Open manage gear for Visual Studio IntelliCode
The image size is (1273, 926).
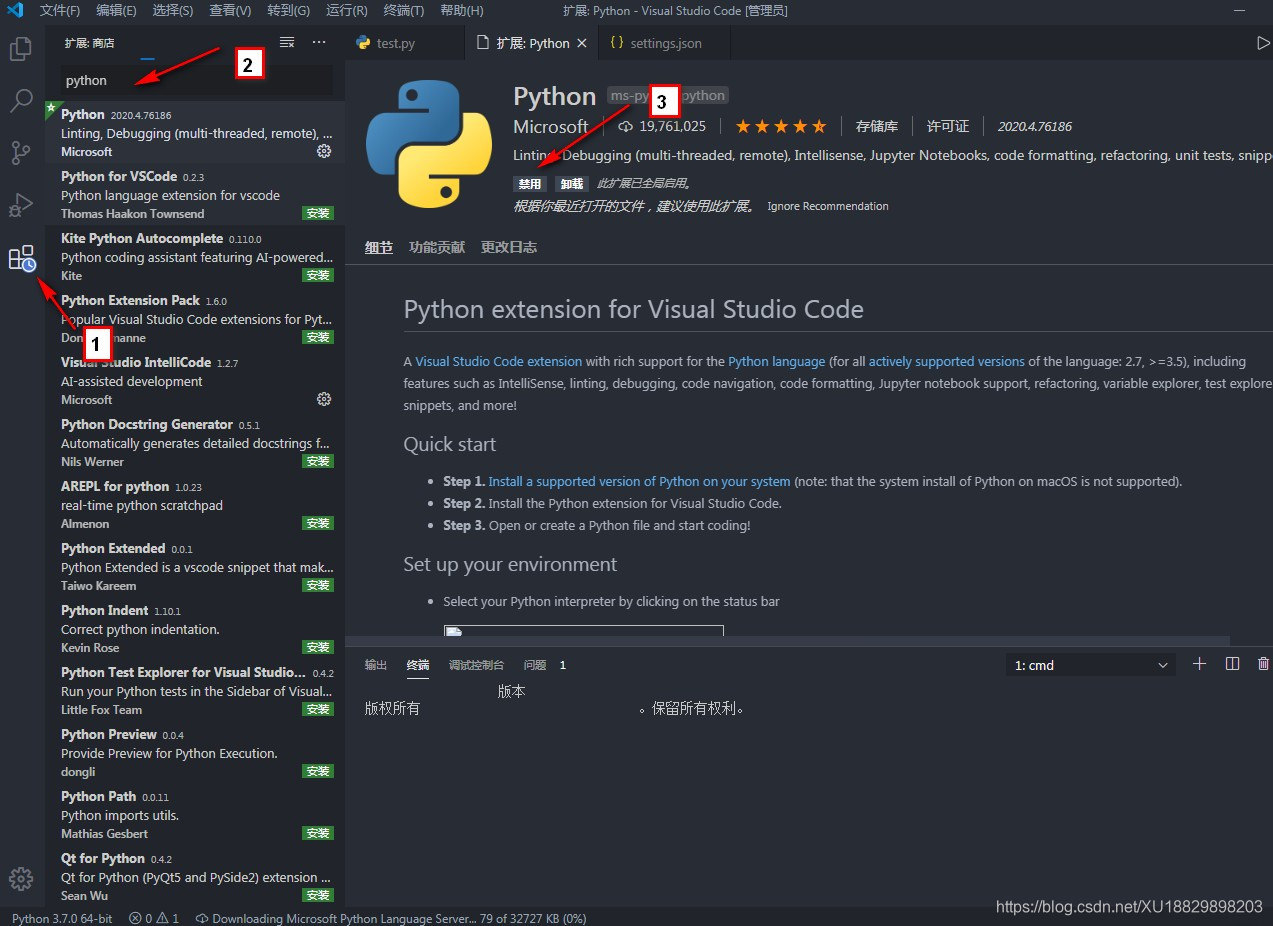click(x=324, y=399)
